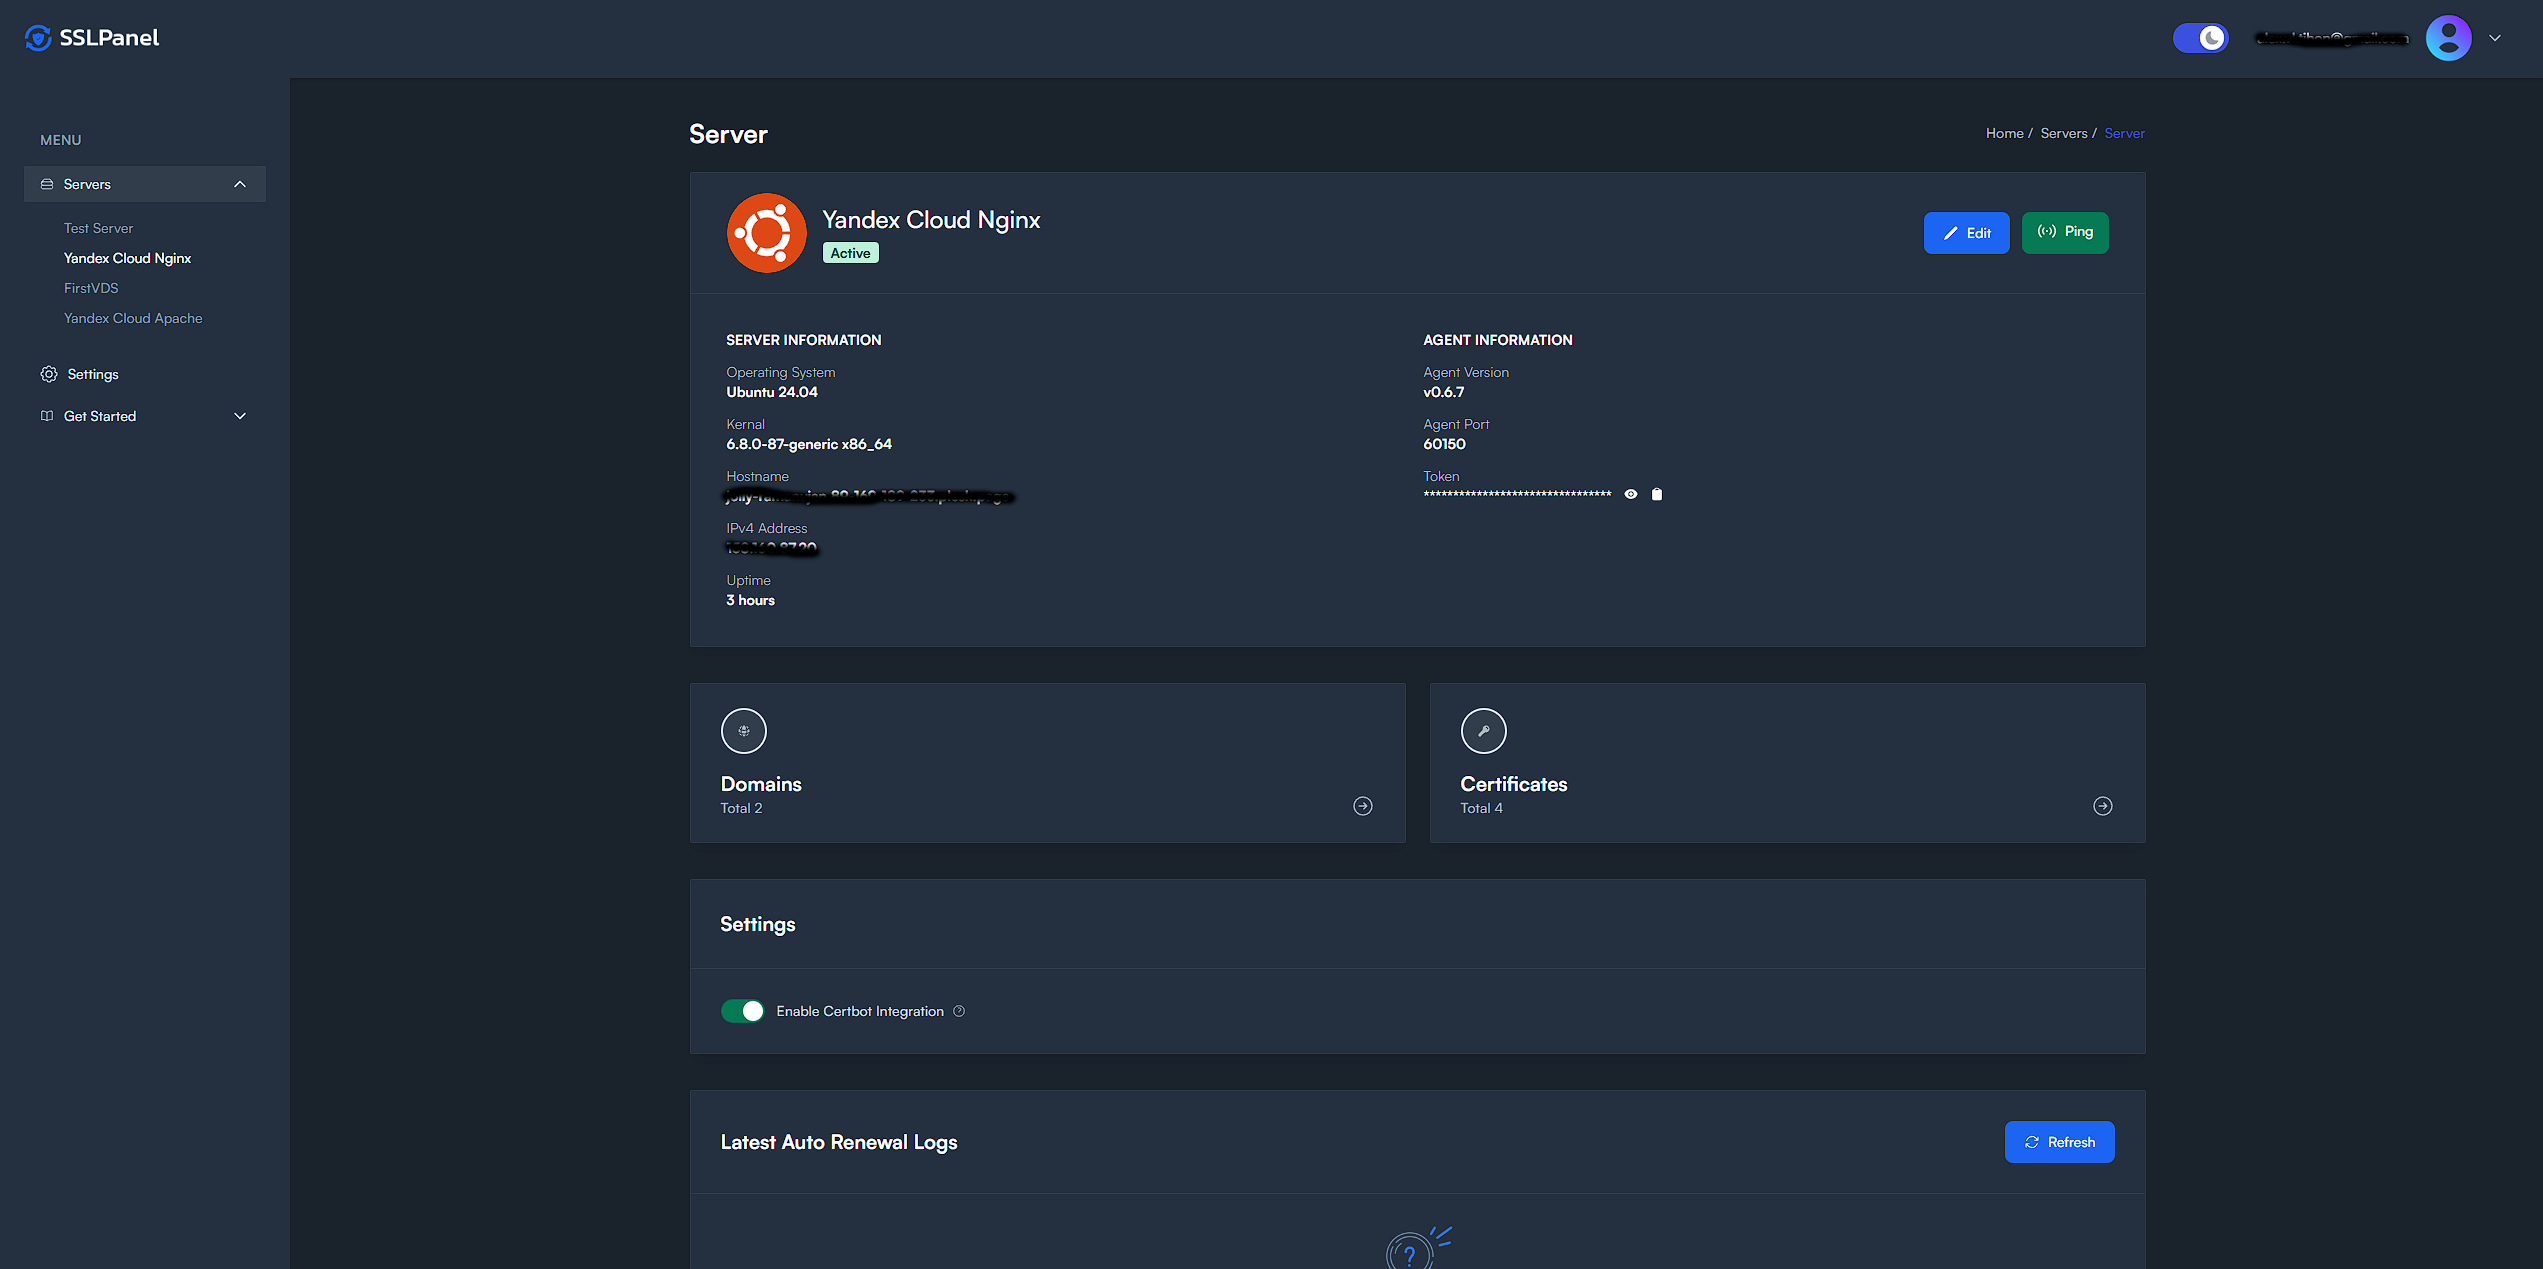Viewport: 2543px width, 1269px height.
Task: Open Domains via the arrow icon
Action: pyautogui.click(x=1362, y=806)
